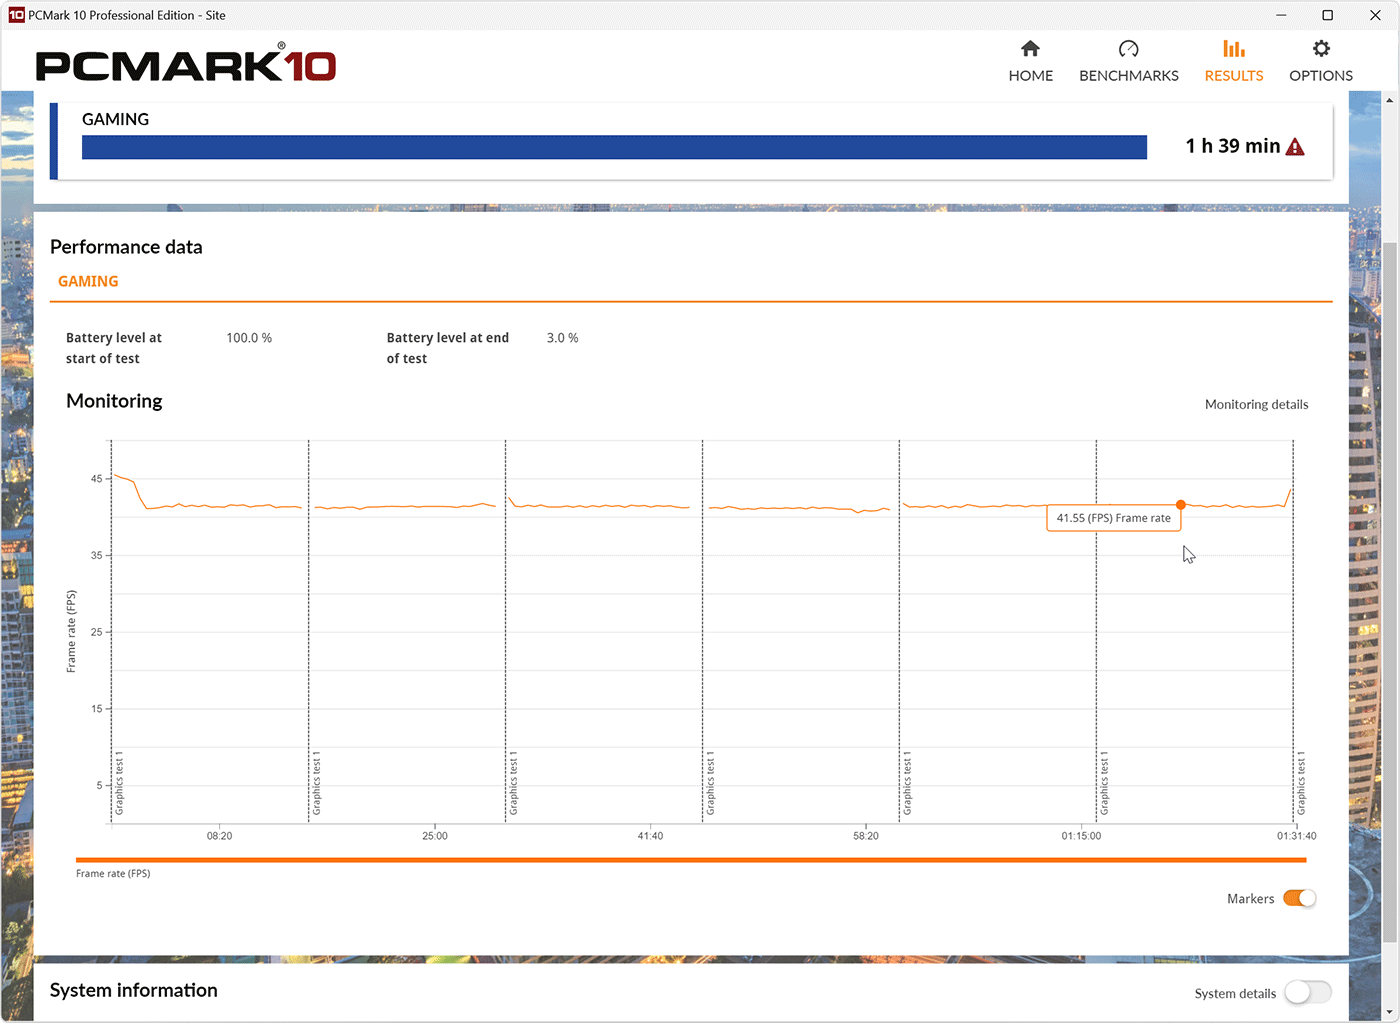
Task: Click the 25 value on the FPS axis
Action: click(x=96, y=632)
